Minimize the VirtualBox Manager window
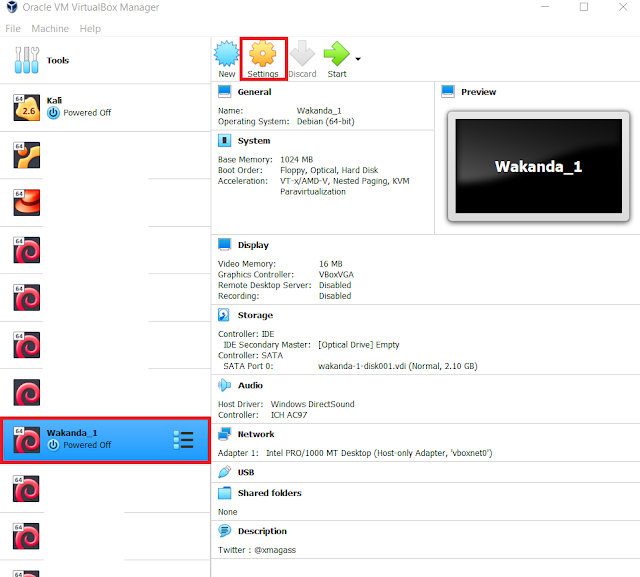This screenshot has width=640, height=577. (545, 7)
